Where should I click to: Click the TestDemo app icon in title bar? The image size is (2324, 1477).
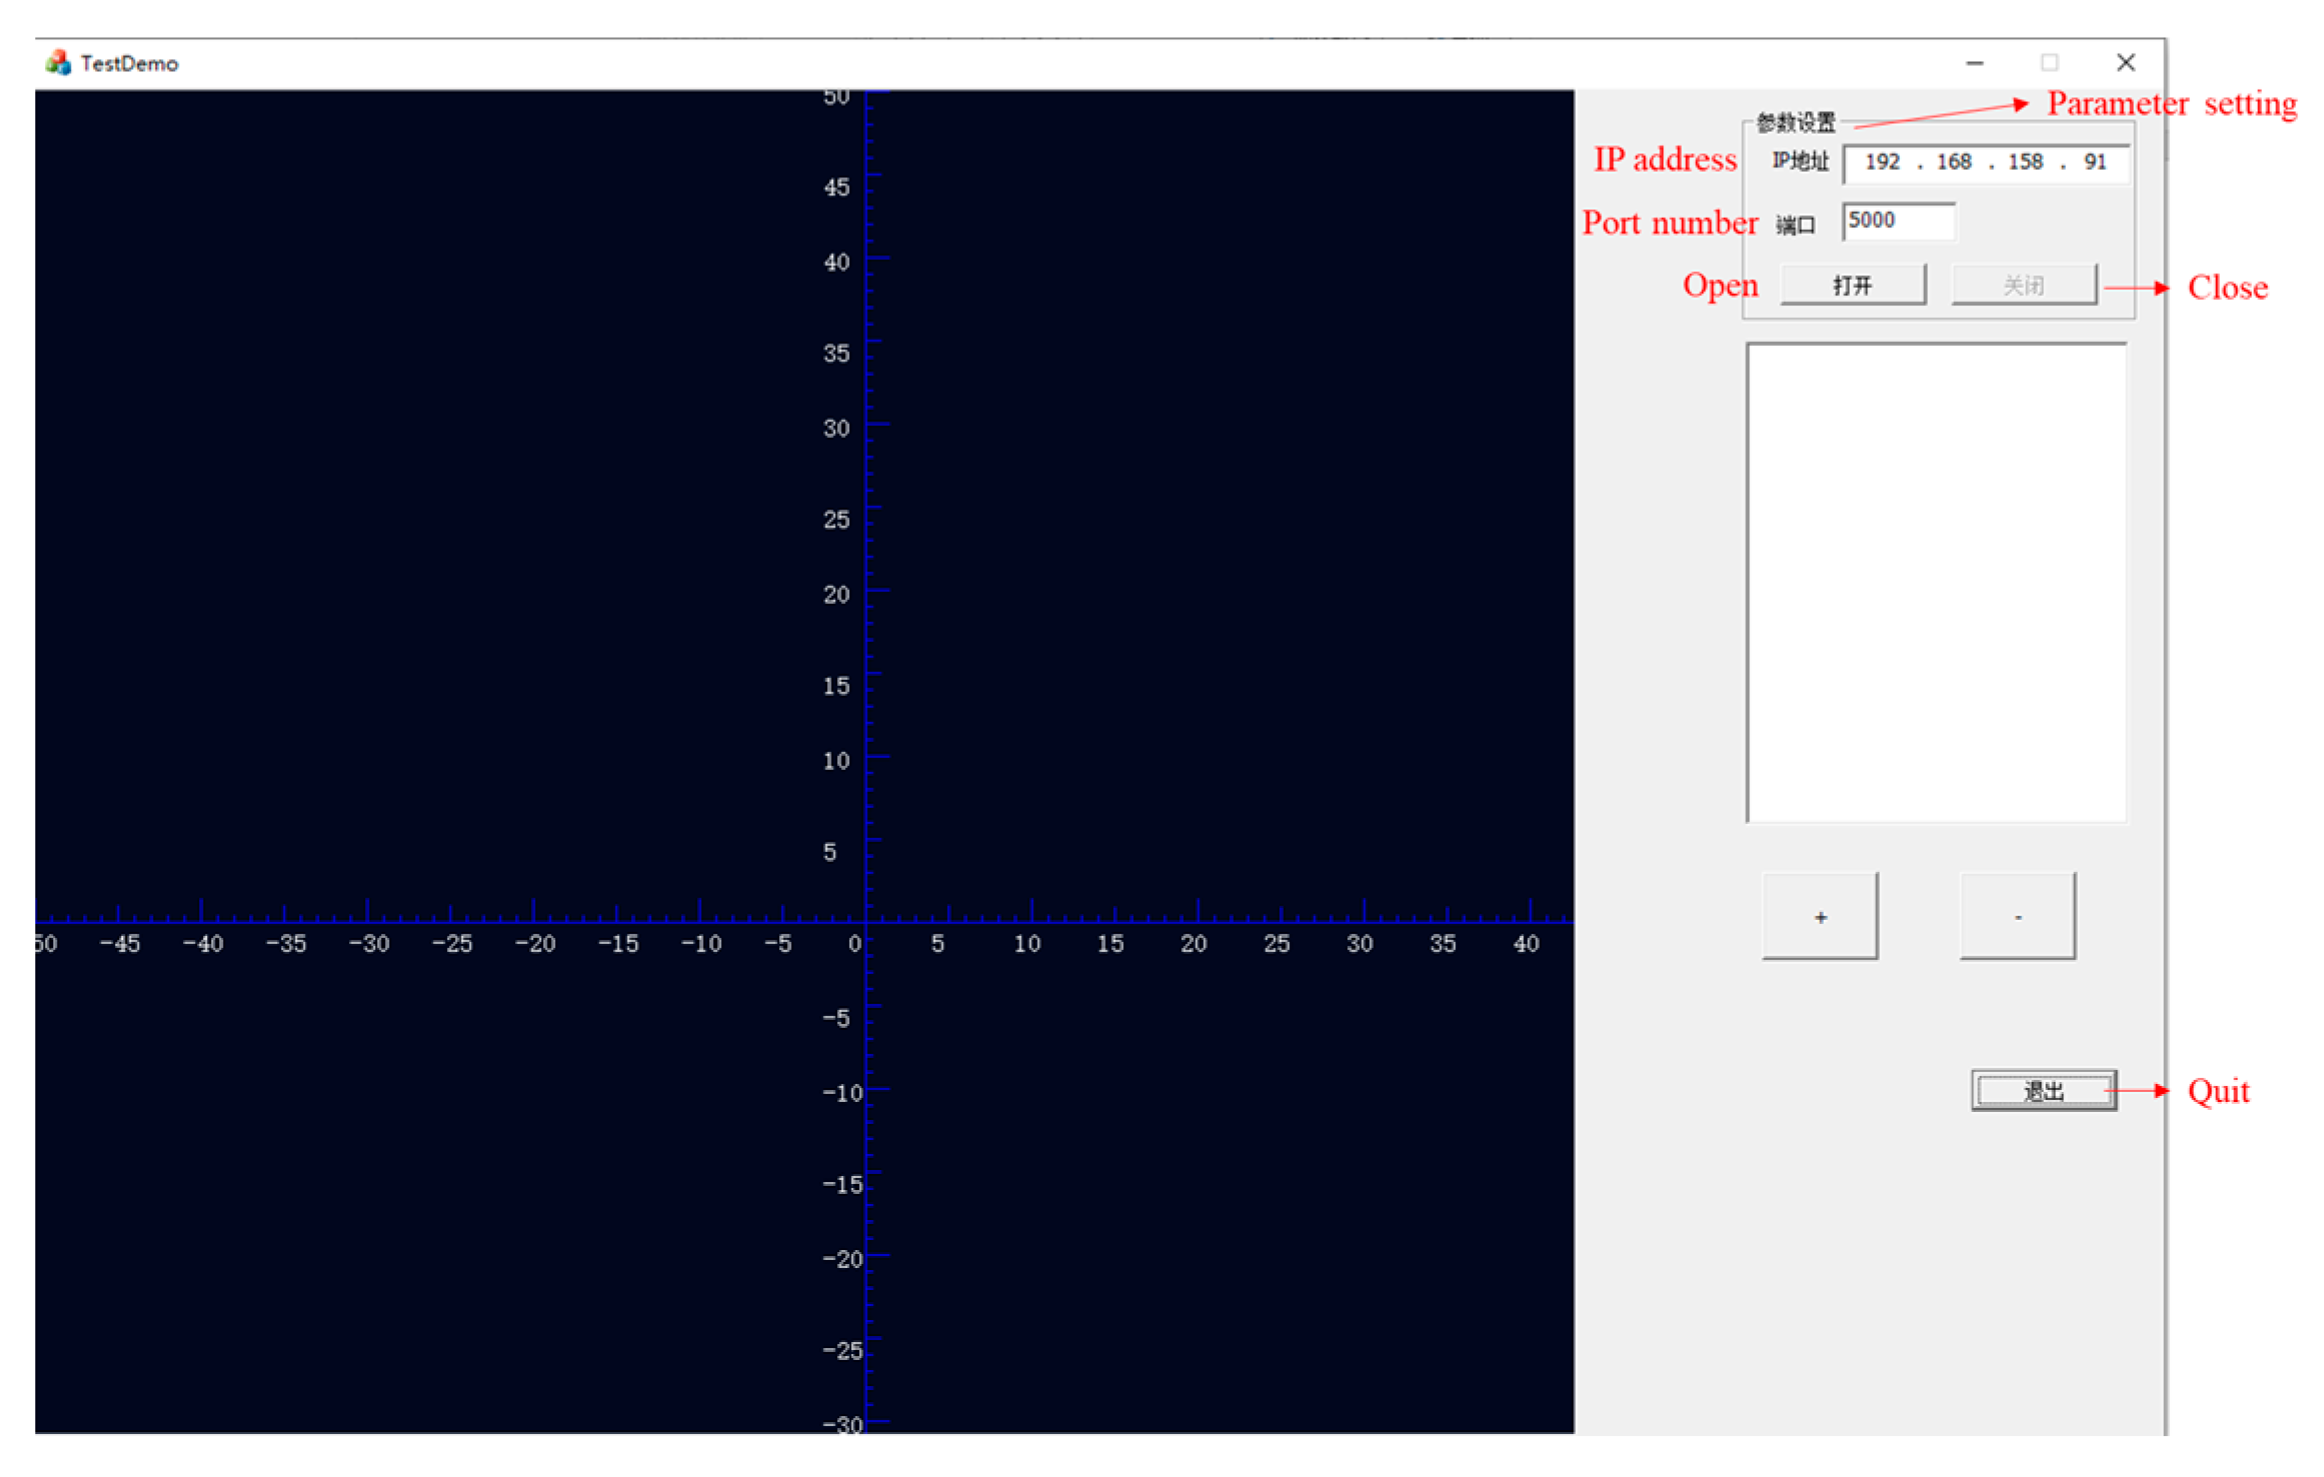click(58, 63)
